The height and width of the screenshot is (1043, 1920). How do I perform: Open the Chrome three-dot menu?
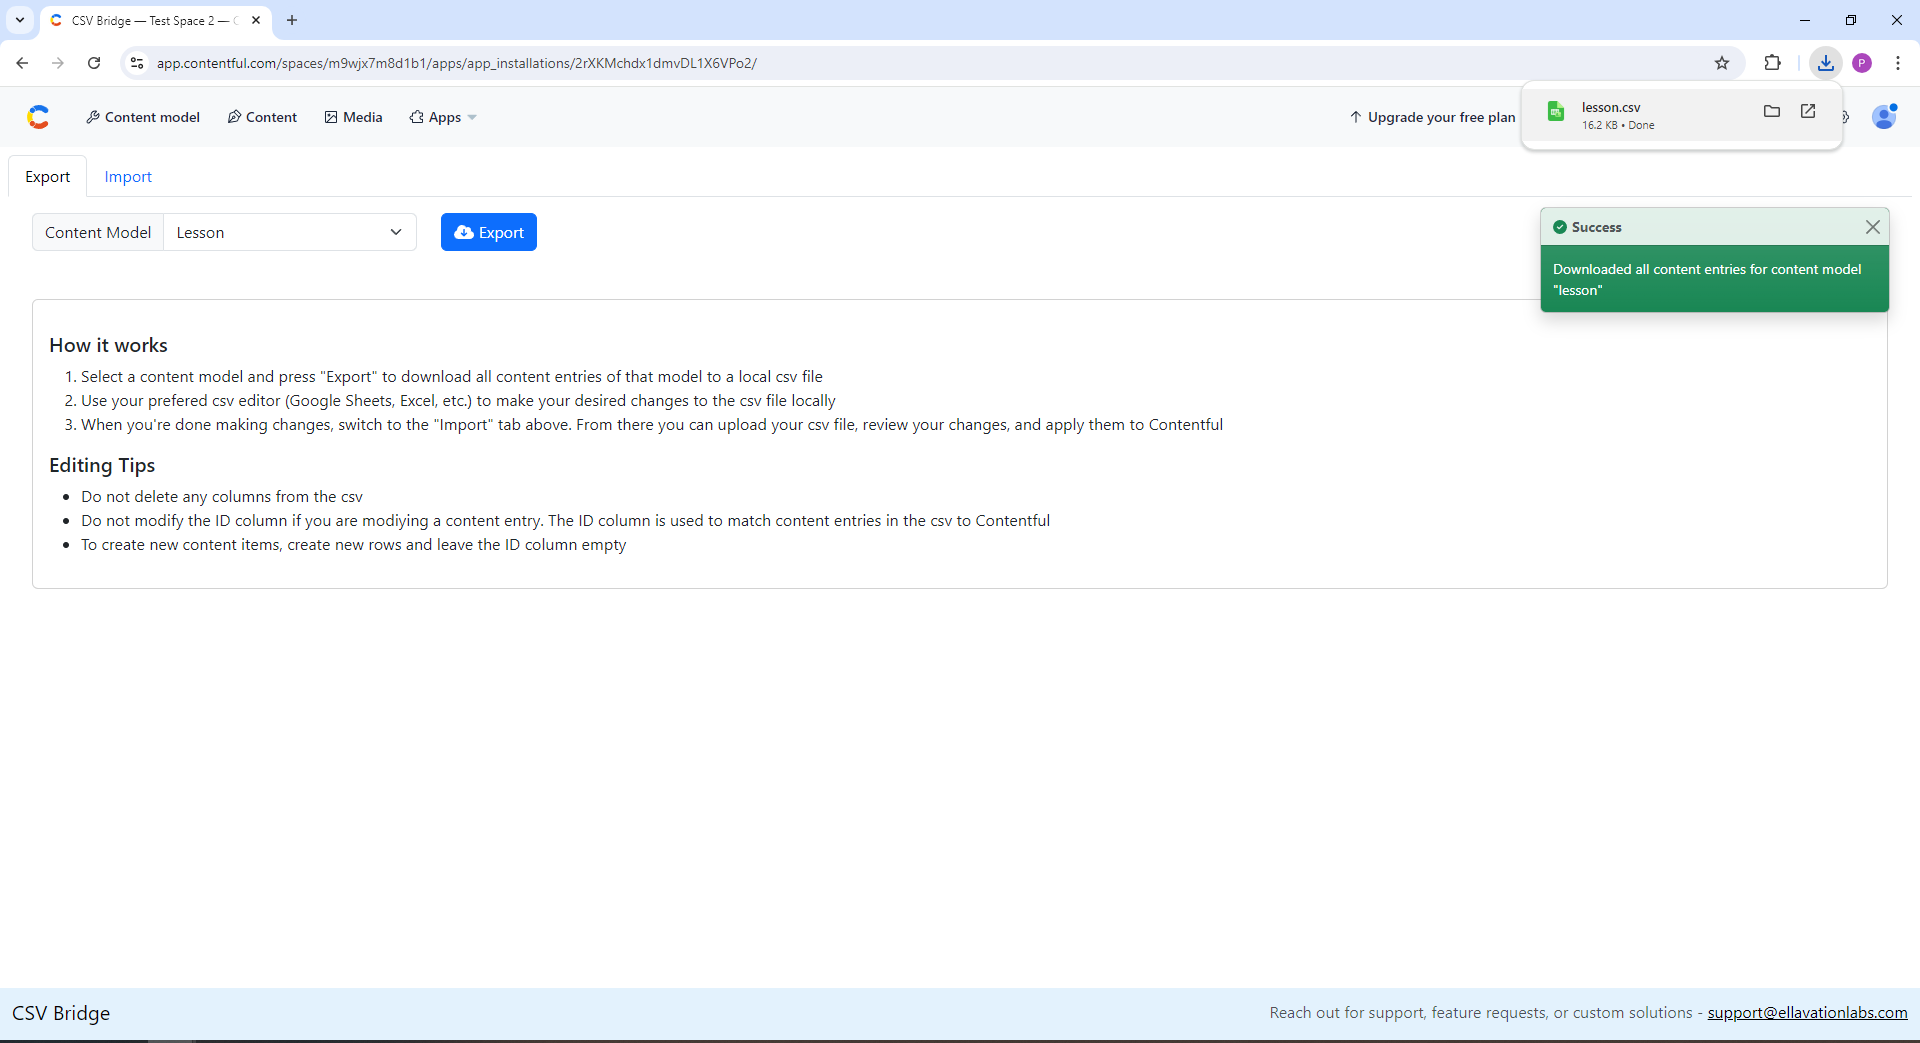[x=1898, y=63]
